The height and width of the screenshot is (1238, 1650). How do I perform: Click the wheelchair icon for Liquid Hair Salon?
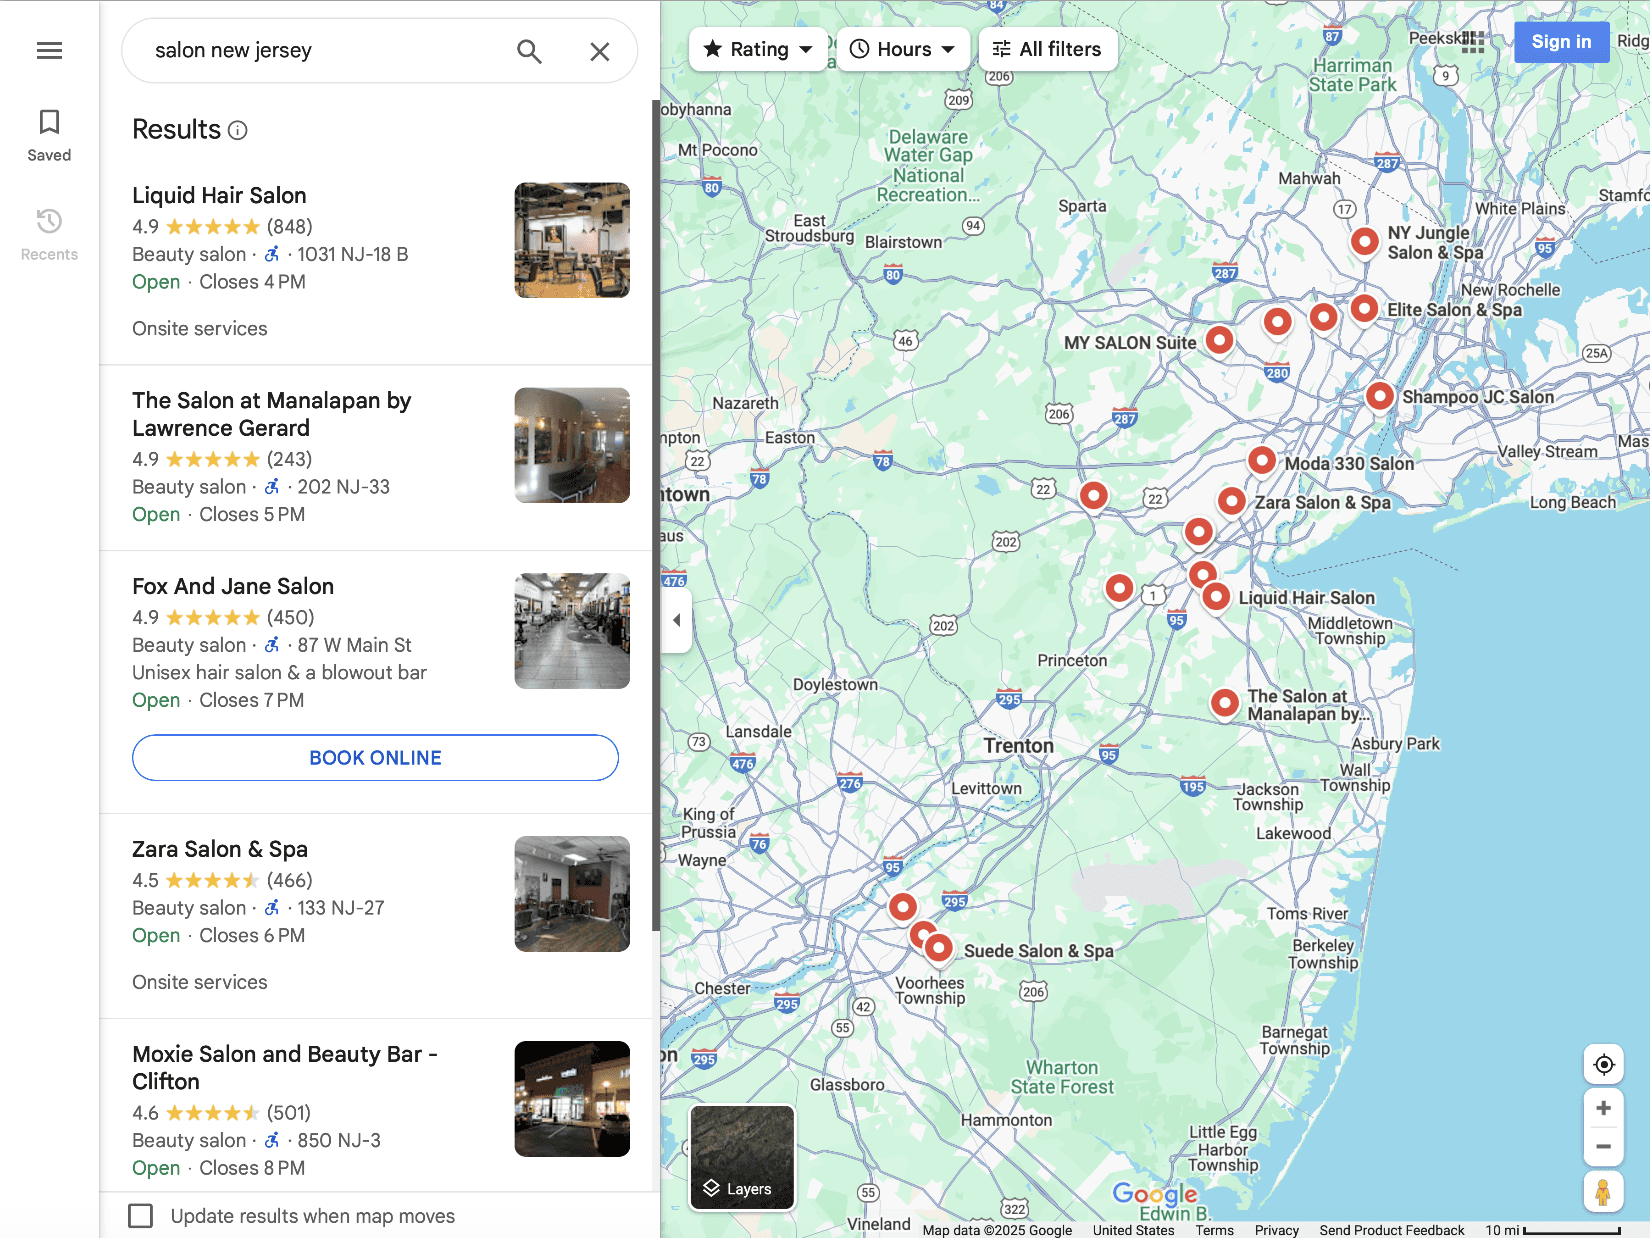[271, 254]
